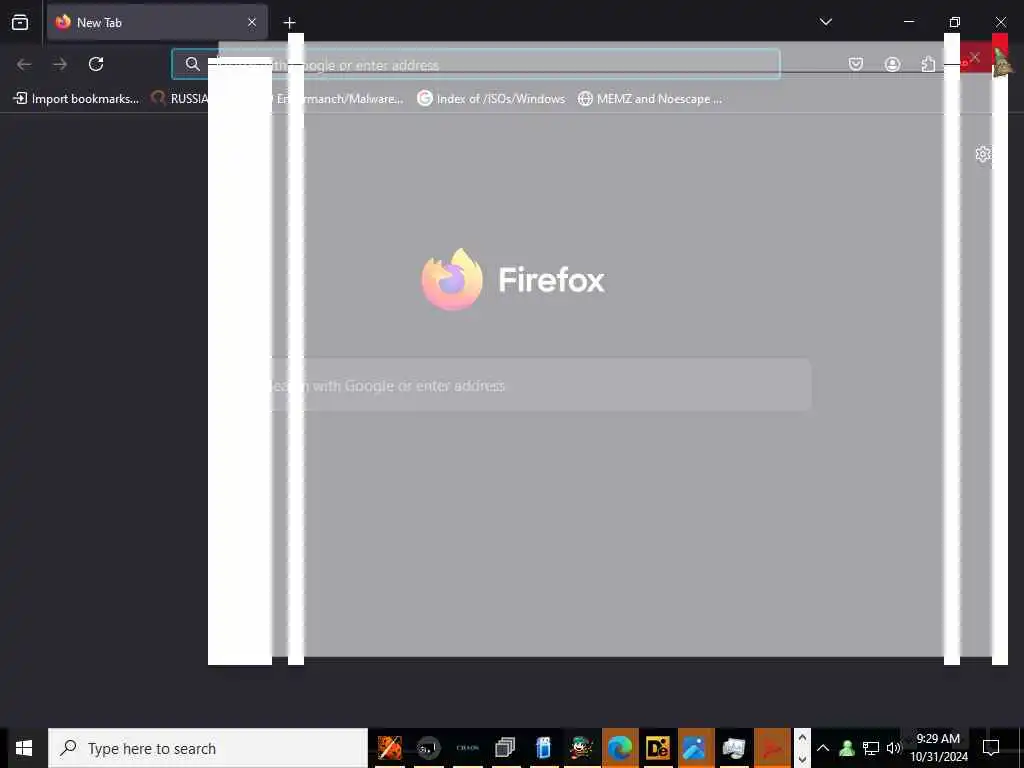Click the Type here to search box
This screenshot has width=1024, height=768.
(x=208, y=748)
